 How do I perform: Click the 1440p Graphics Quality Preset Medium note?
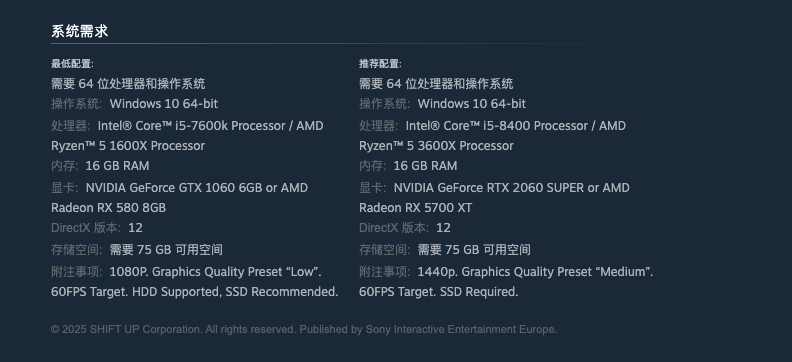(x=535, y=272)
